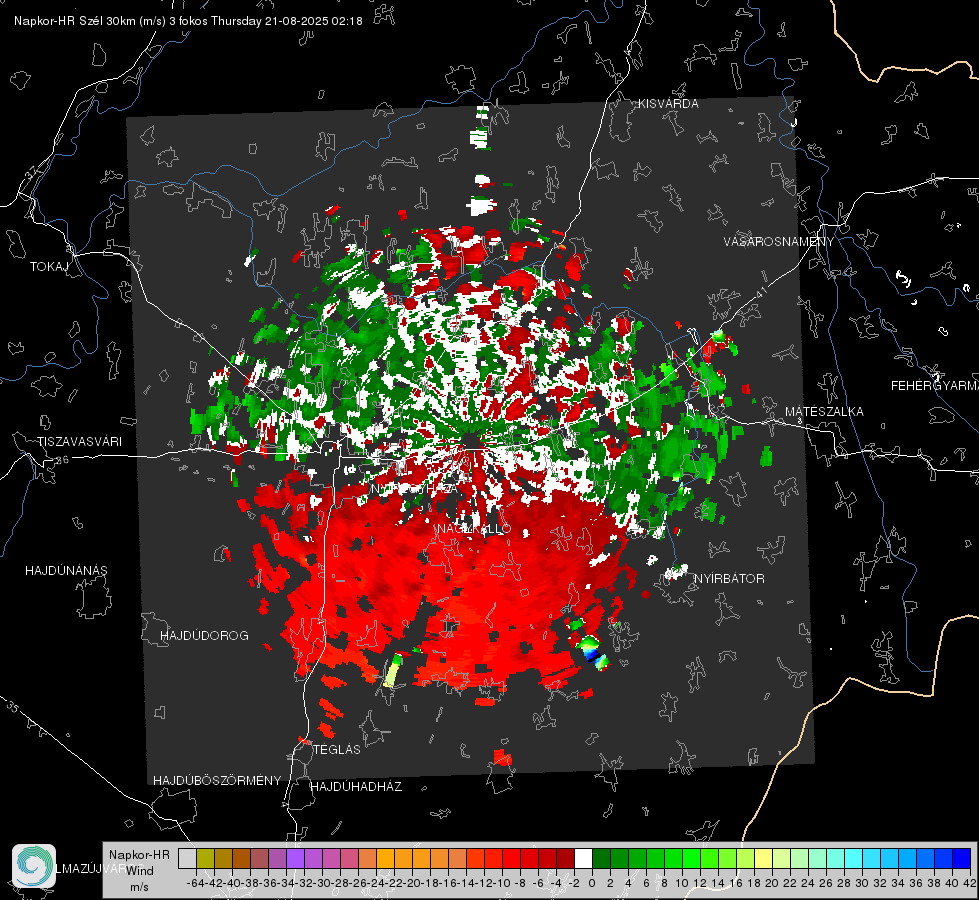Click road number 36 marker
This screenshot has height=900, width=979.
(x=62, y=459)
